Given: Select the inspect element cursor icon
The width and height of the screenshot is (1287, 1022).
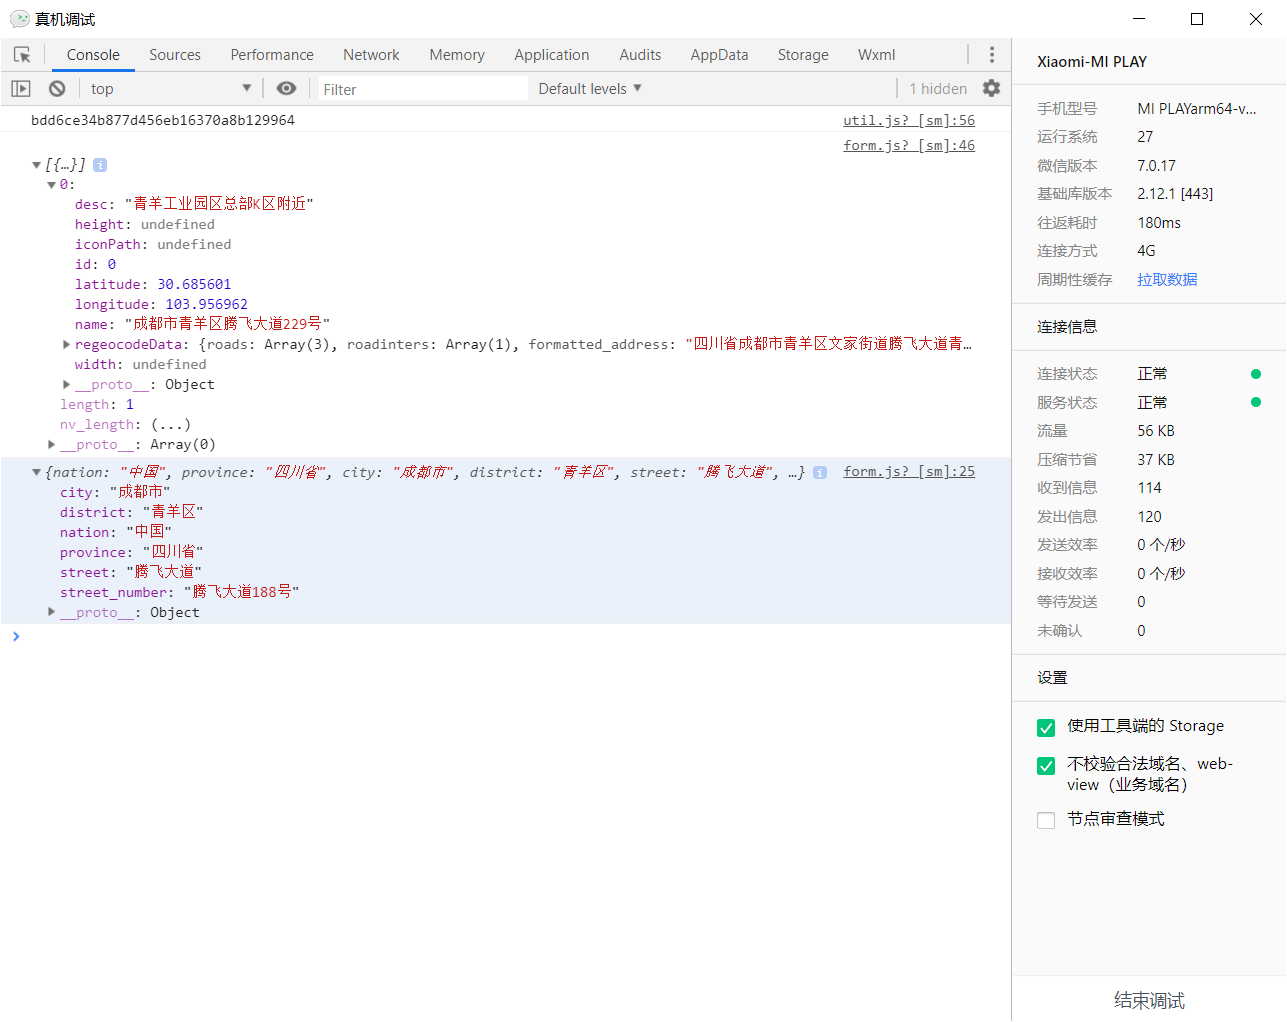Looking at the screenshot, I should [22, 55].
